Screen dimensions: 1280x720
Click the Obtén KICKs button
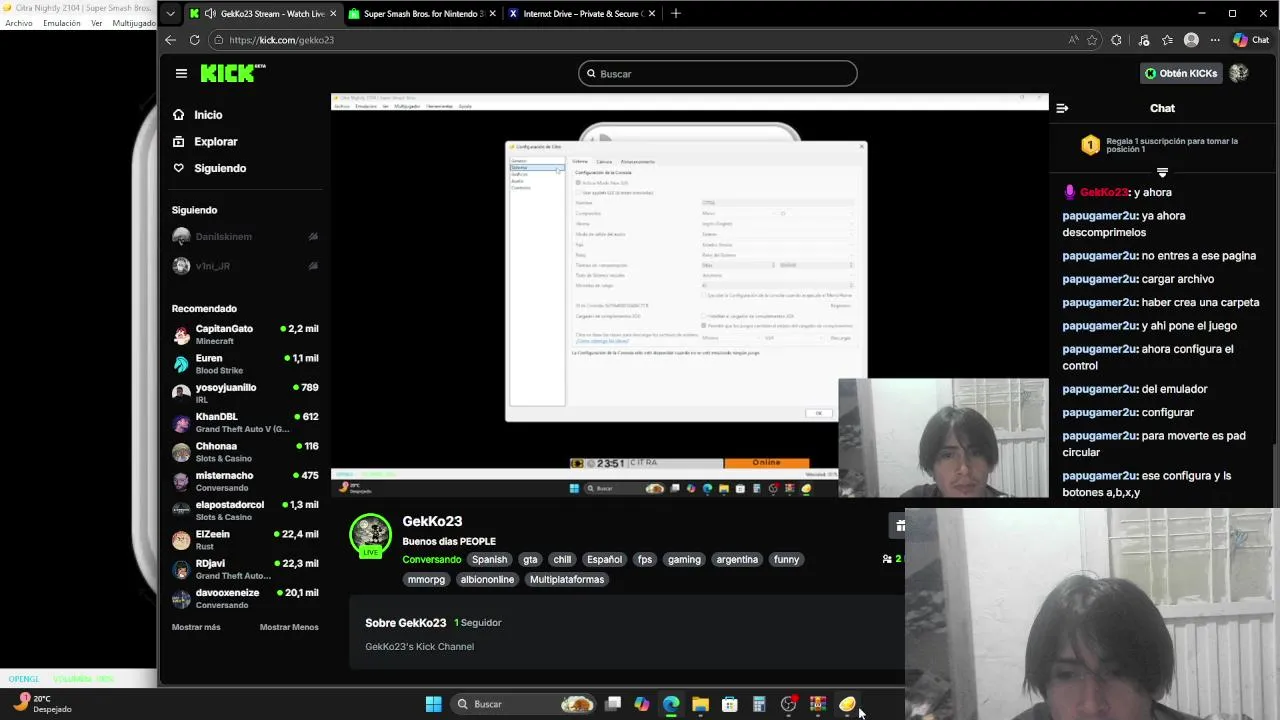(x=1181, y=73)
